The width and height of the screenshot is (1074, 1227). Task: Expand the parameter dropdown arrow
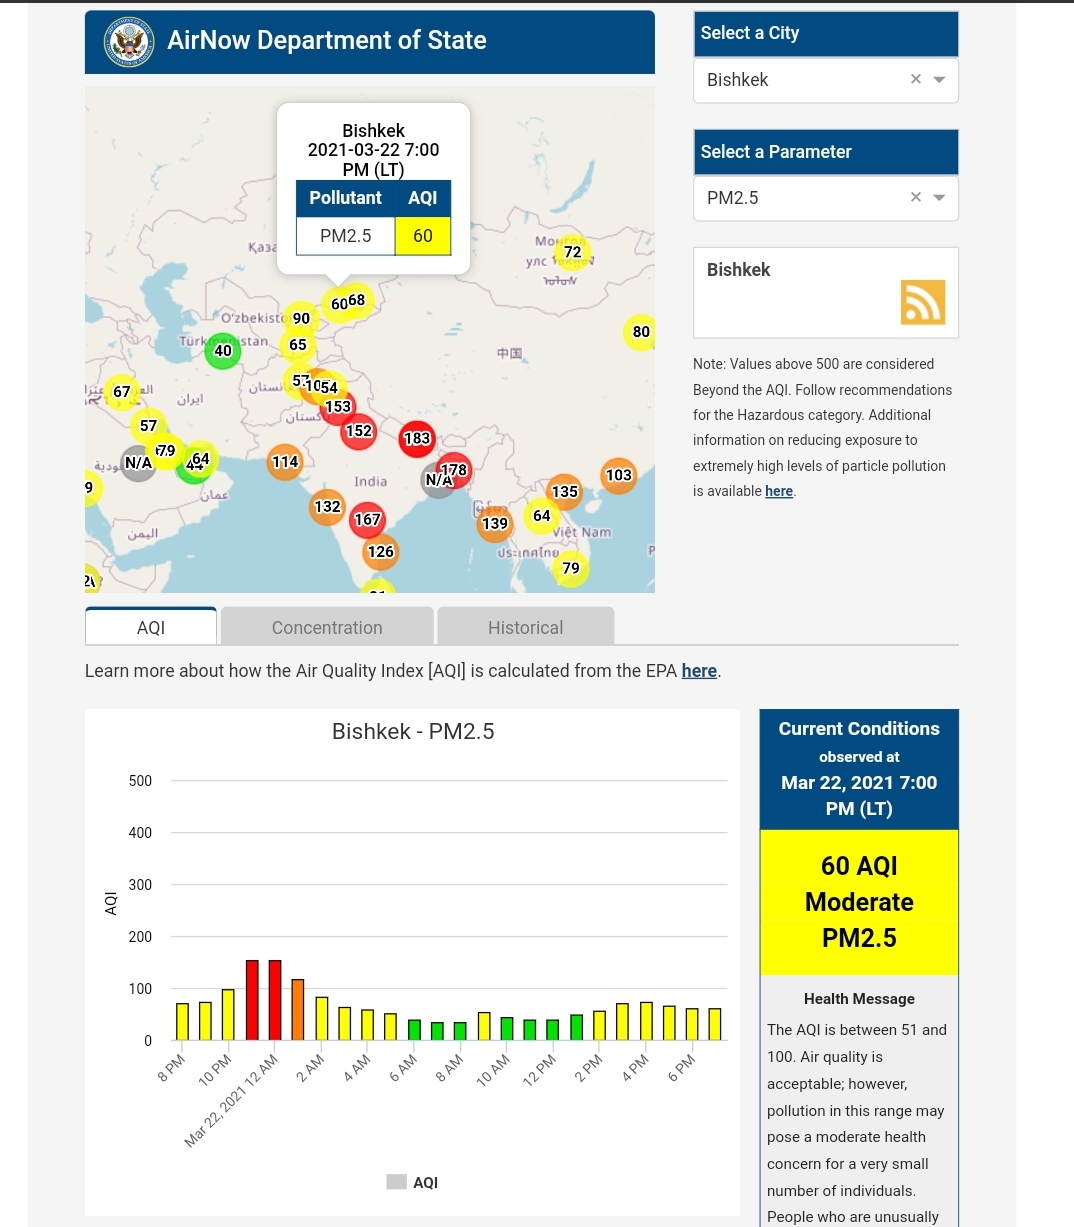point(939,198)
